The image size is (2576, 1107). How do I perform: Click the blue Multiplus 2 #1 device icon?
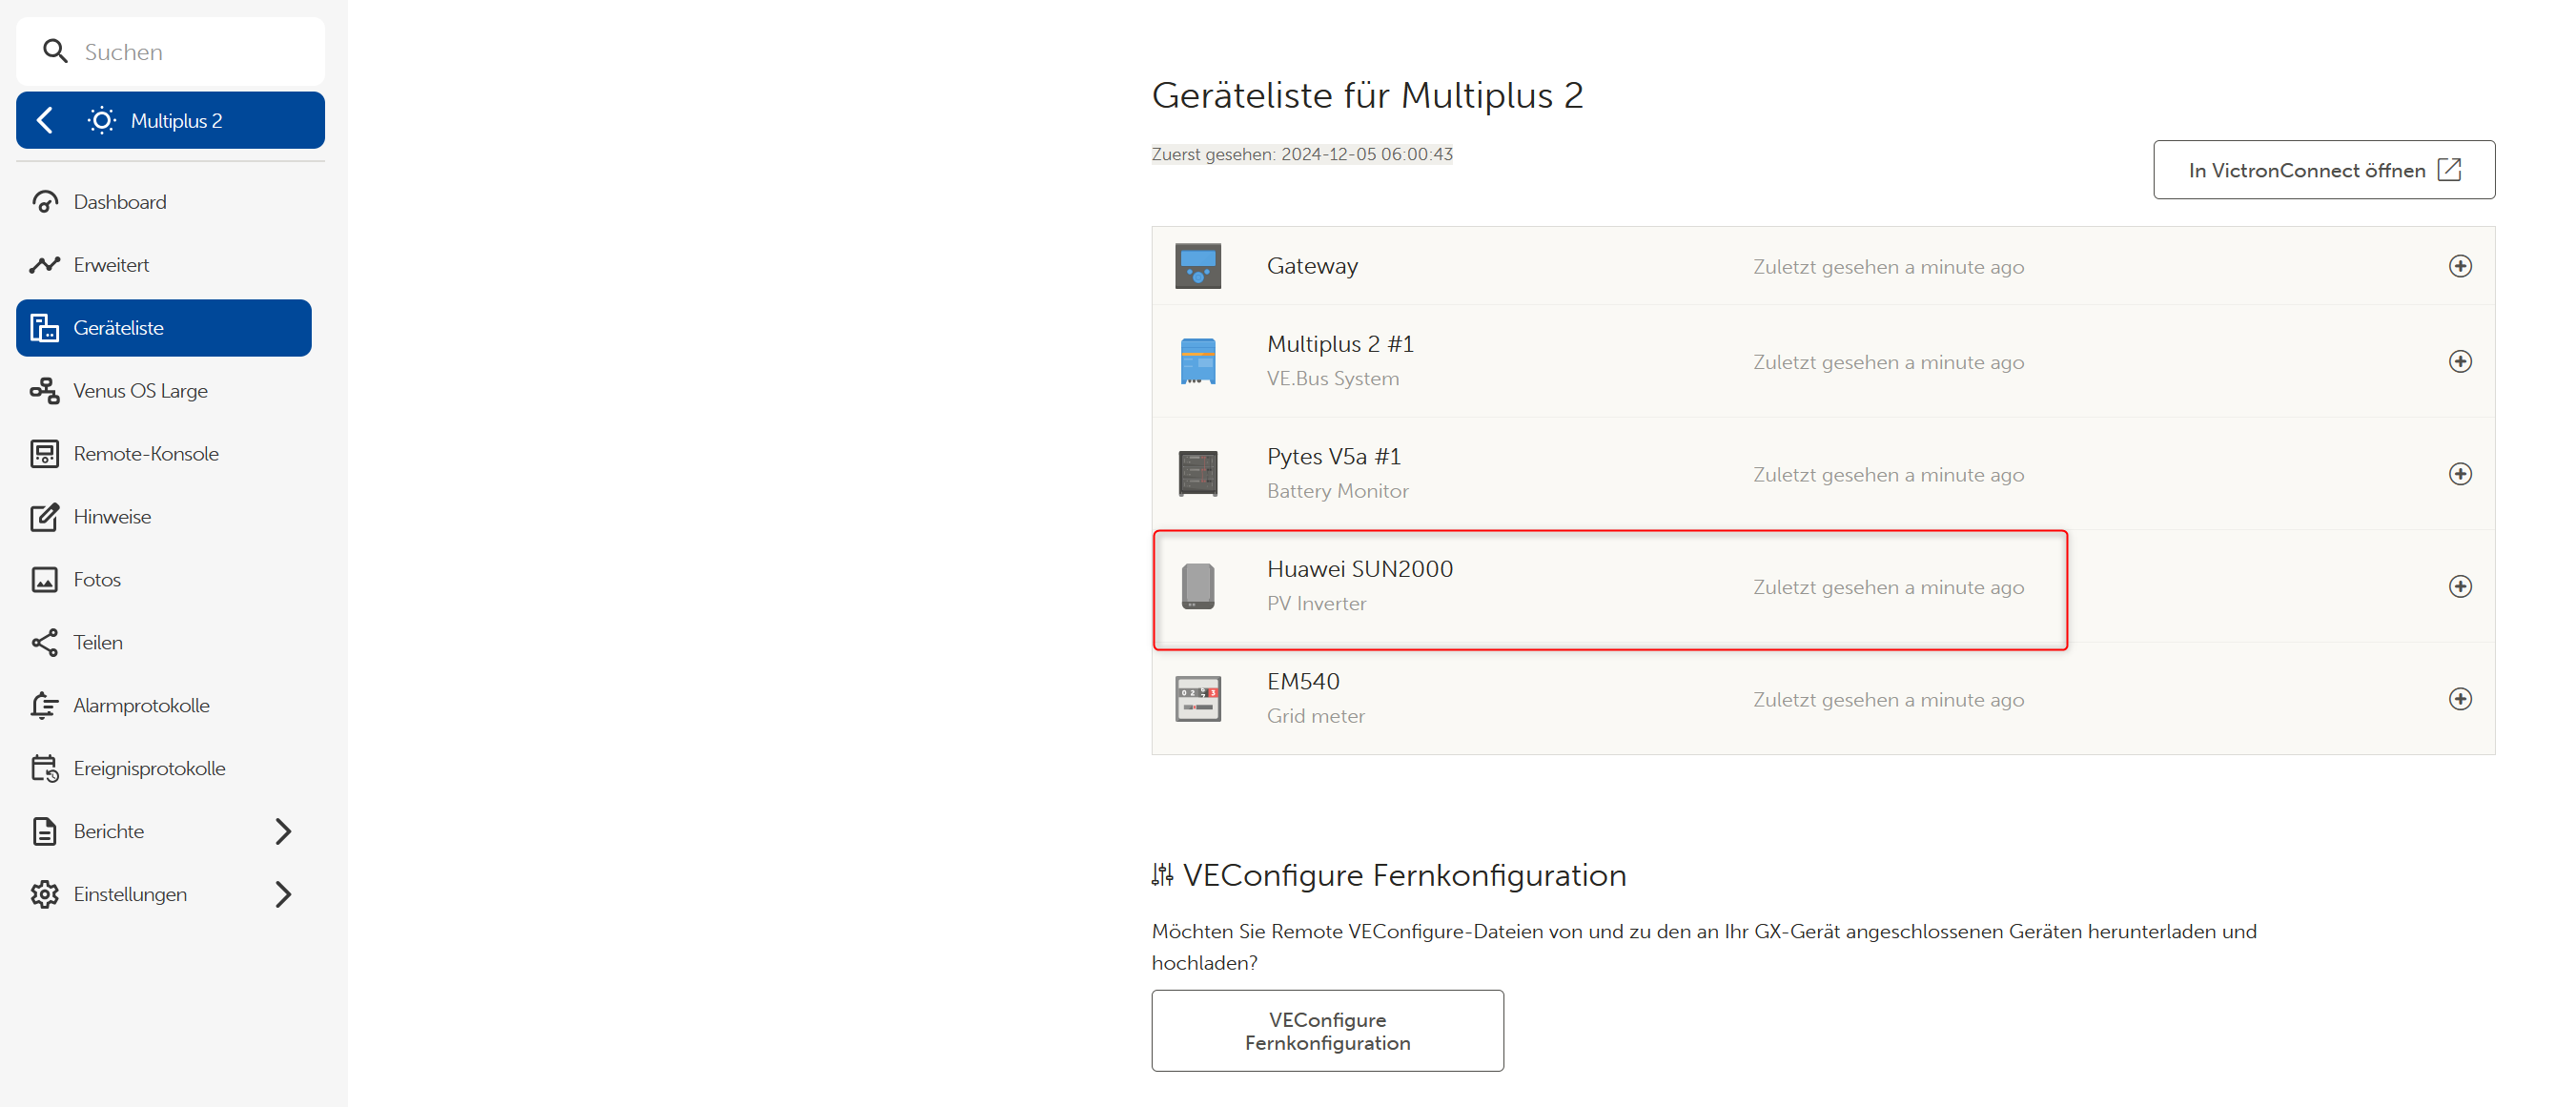[1197, 361]
